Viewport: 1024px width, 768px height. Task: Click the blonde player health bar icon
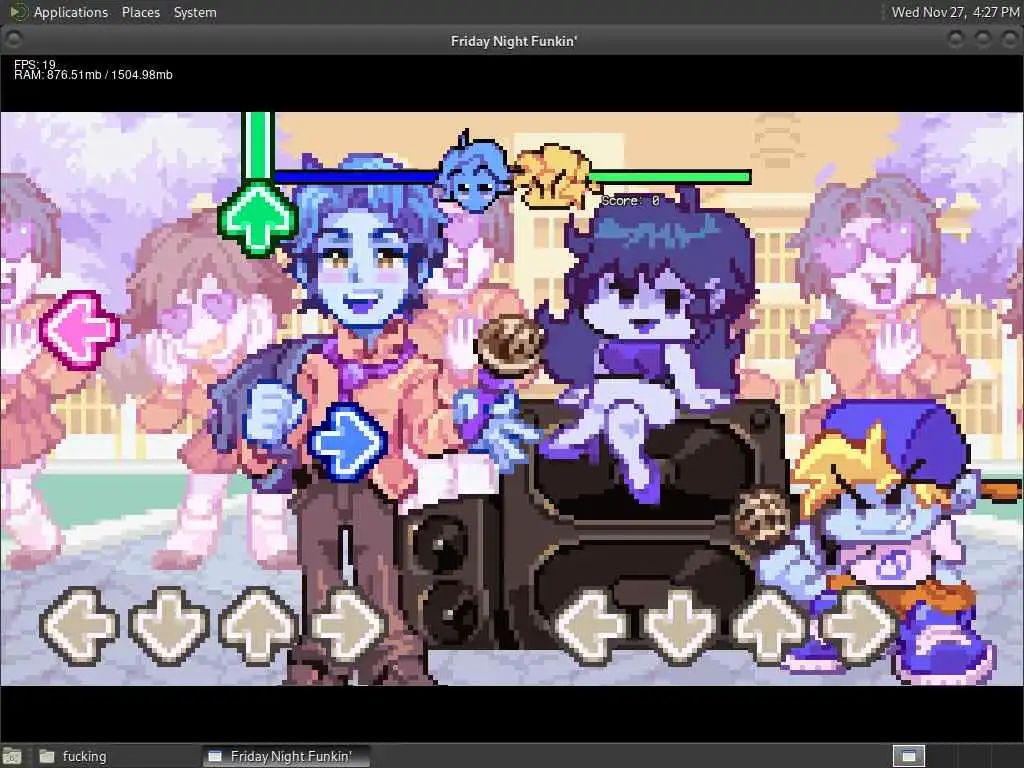click(555, 176)
